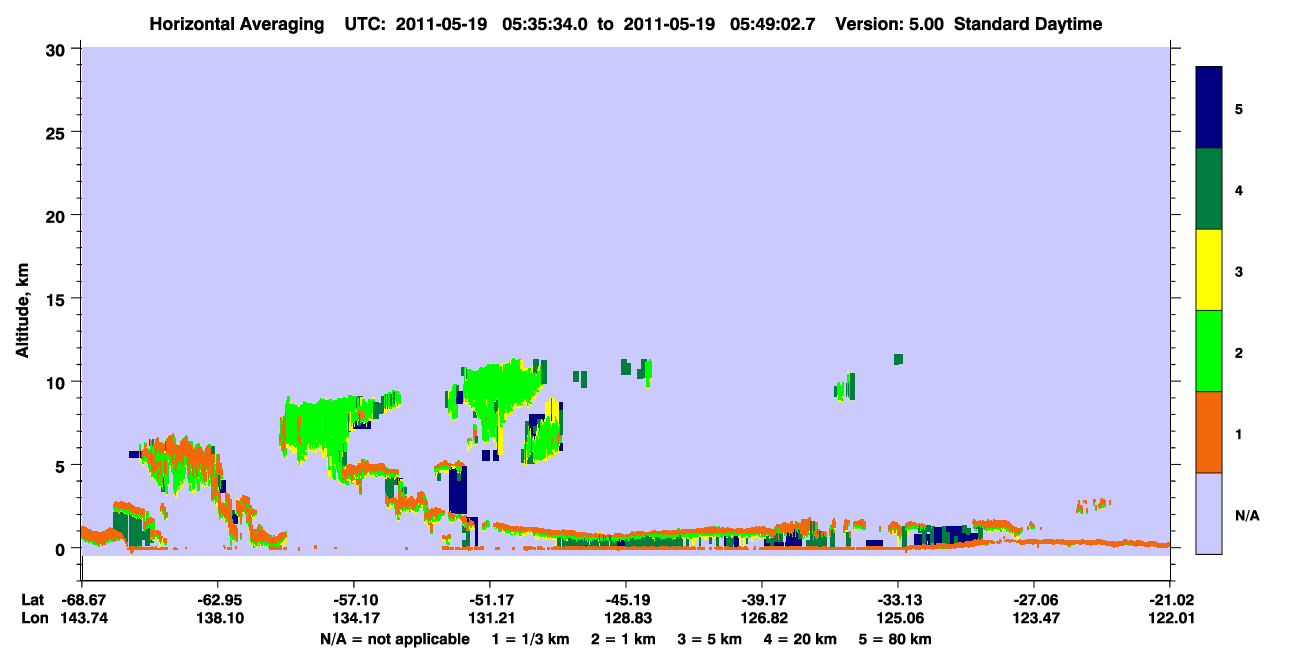The height and width of the screenshot is (667, 1300).
Task: Click the dark green colorbar segment labeled 4
Action: 1209,189
